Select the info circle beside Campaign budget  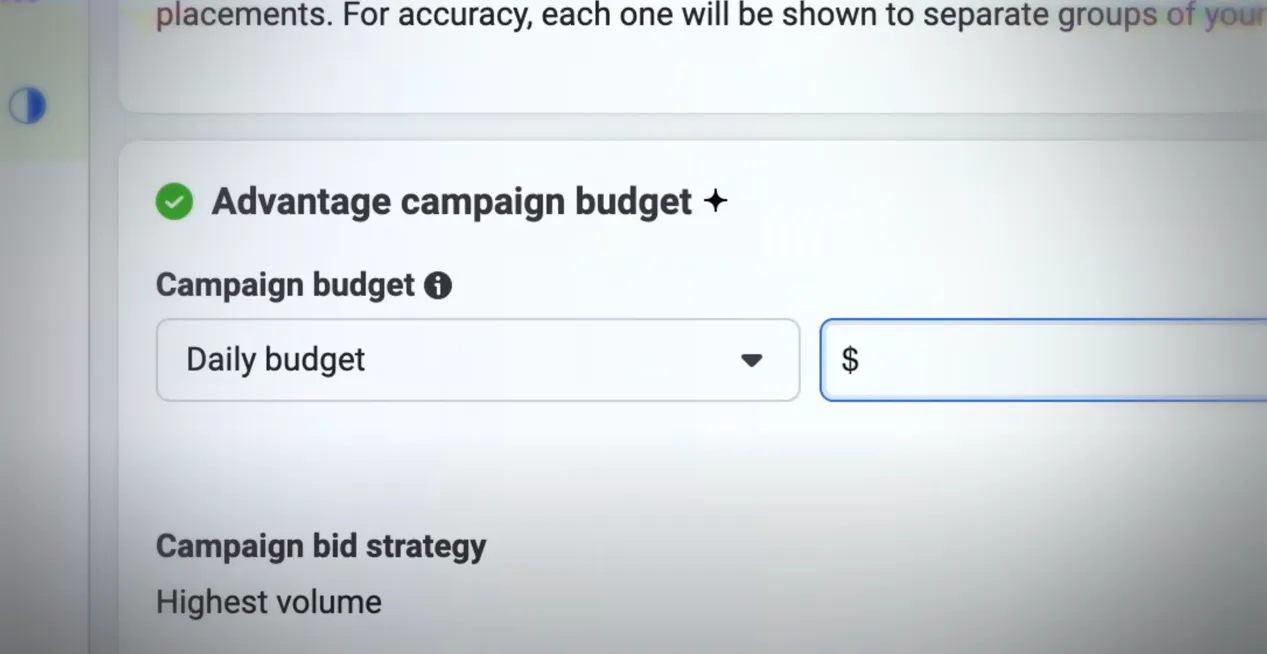[437, 285]
